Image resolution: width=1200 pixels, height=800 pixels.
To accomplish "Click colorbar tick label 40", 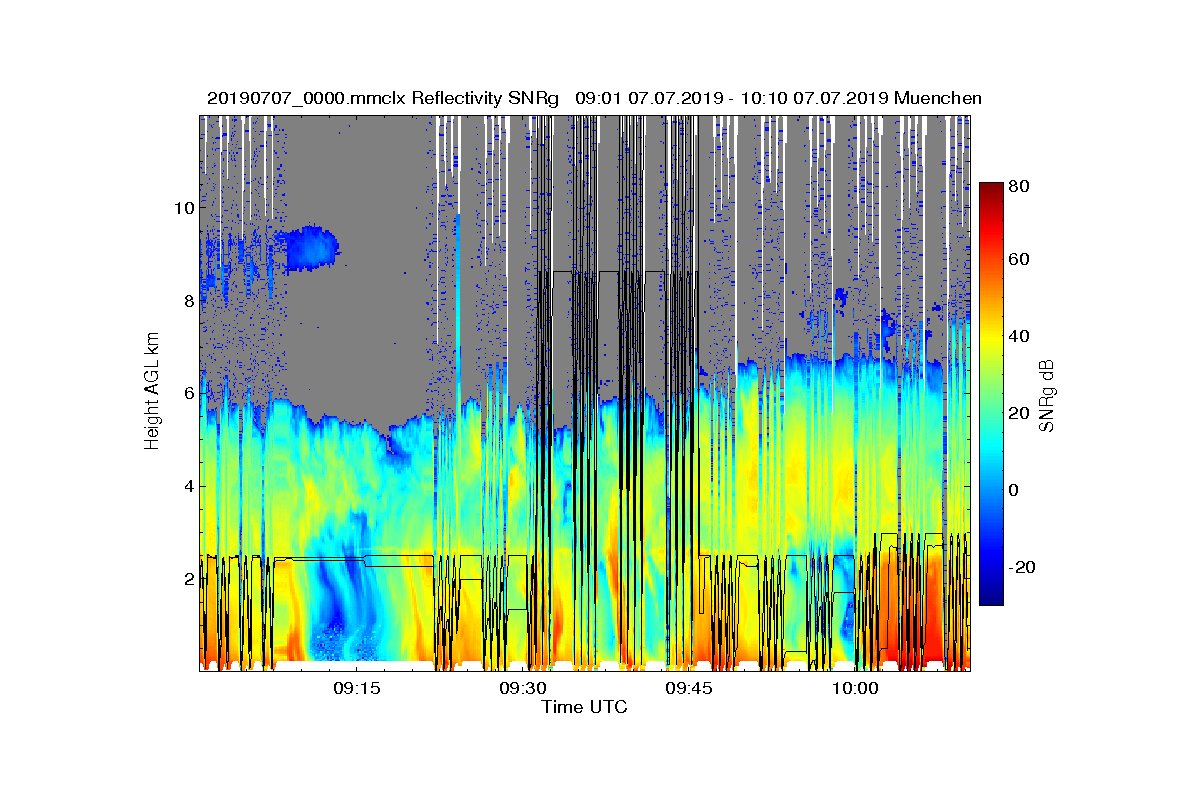I will (x=1020, y=336).
